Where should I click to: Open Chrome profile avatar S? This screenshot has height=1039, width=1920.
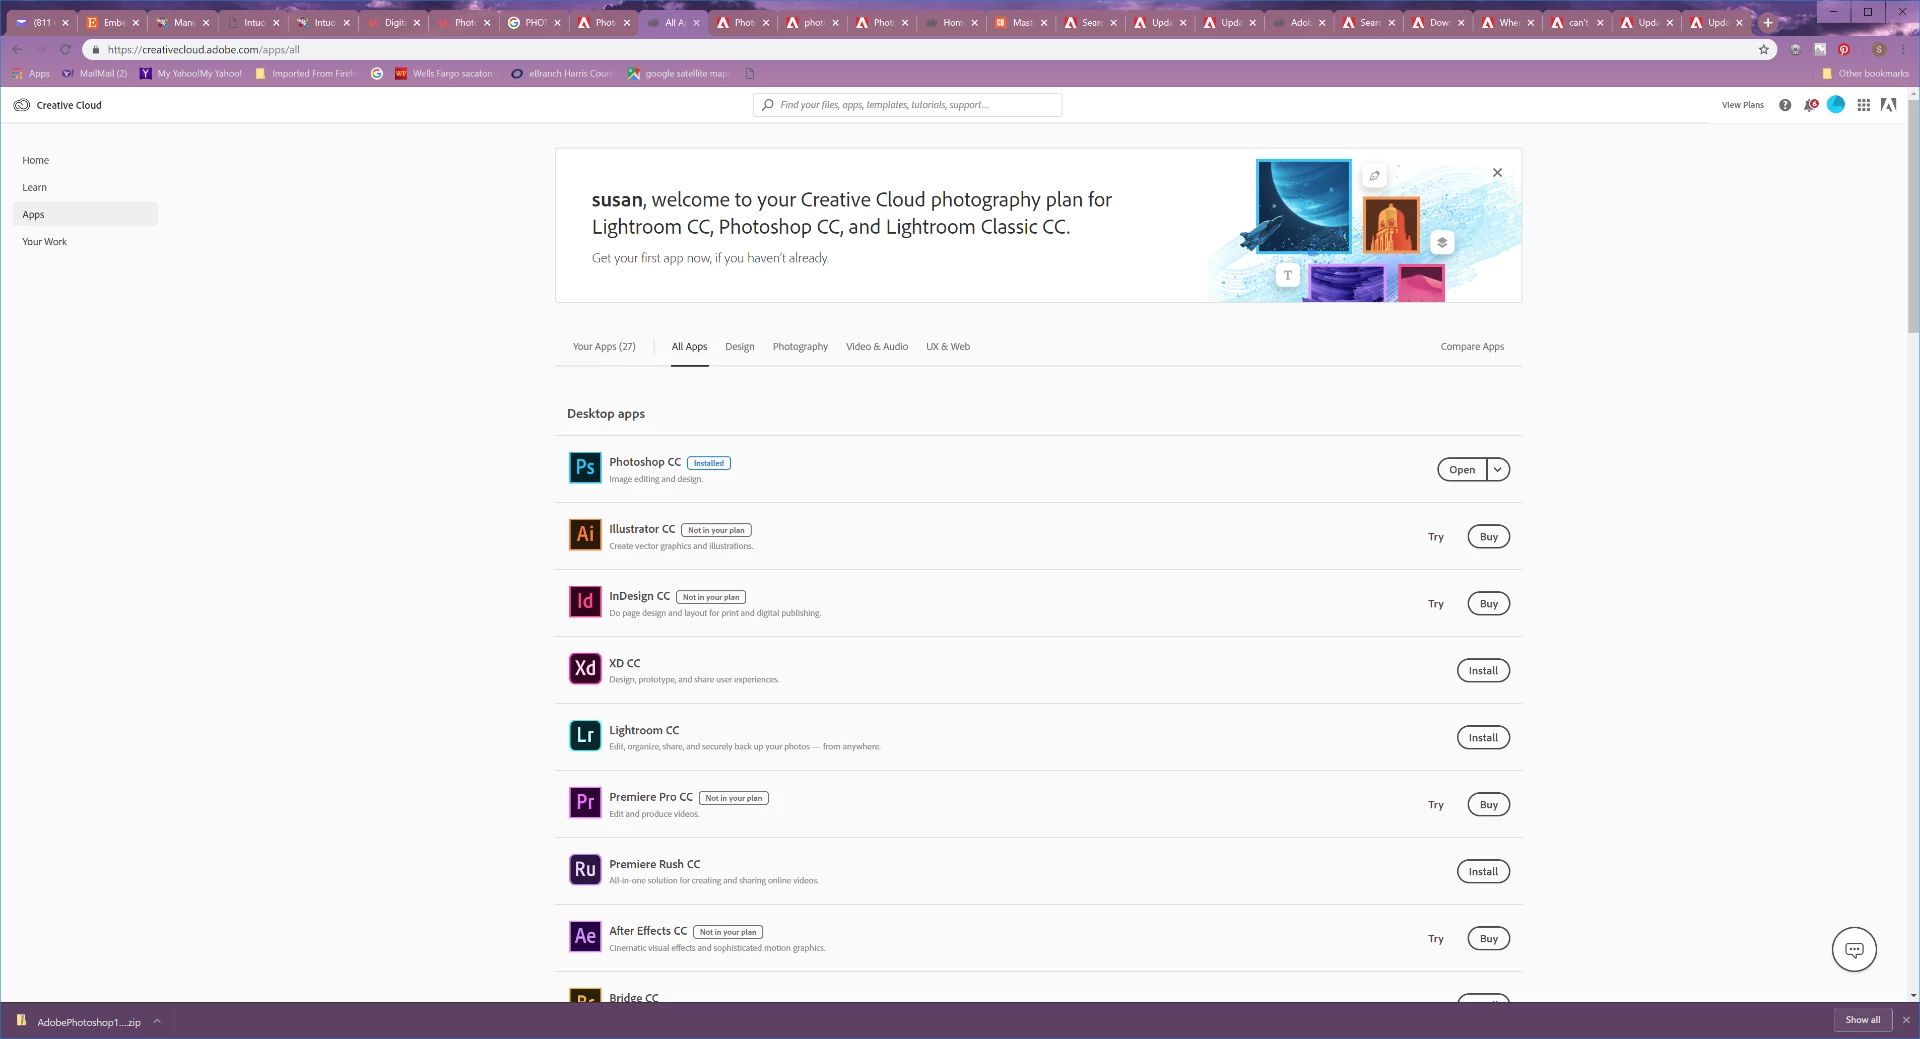coord(1879,50)
